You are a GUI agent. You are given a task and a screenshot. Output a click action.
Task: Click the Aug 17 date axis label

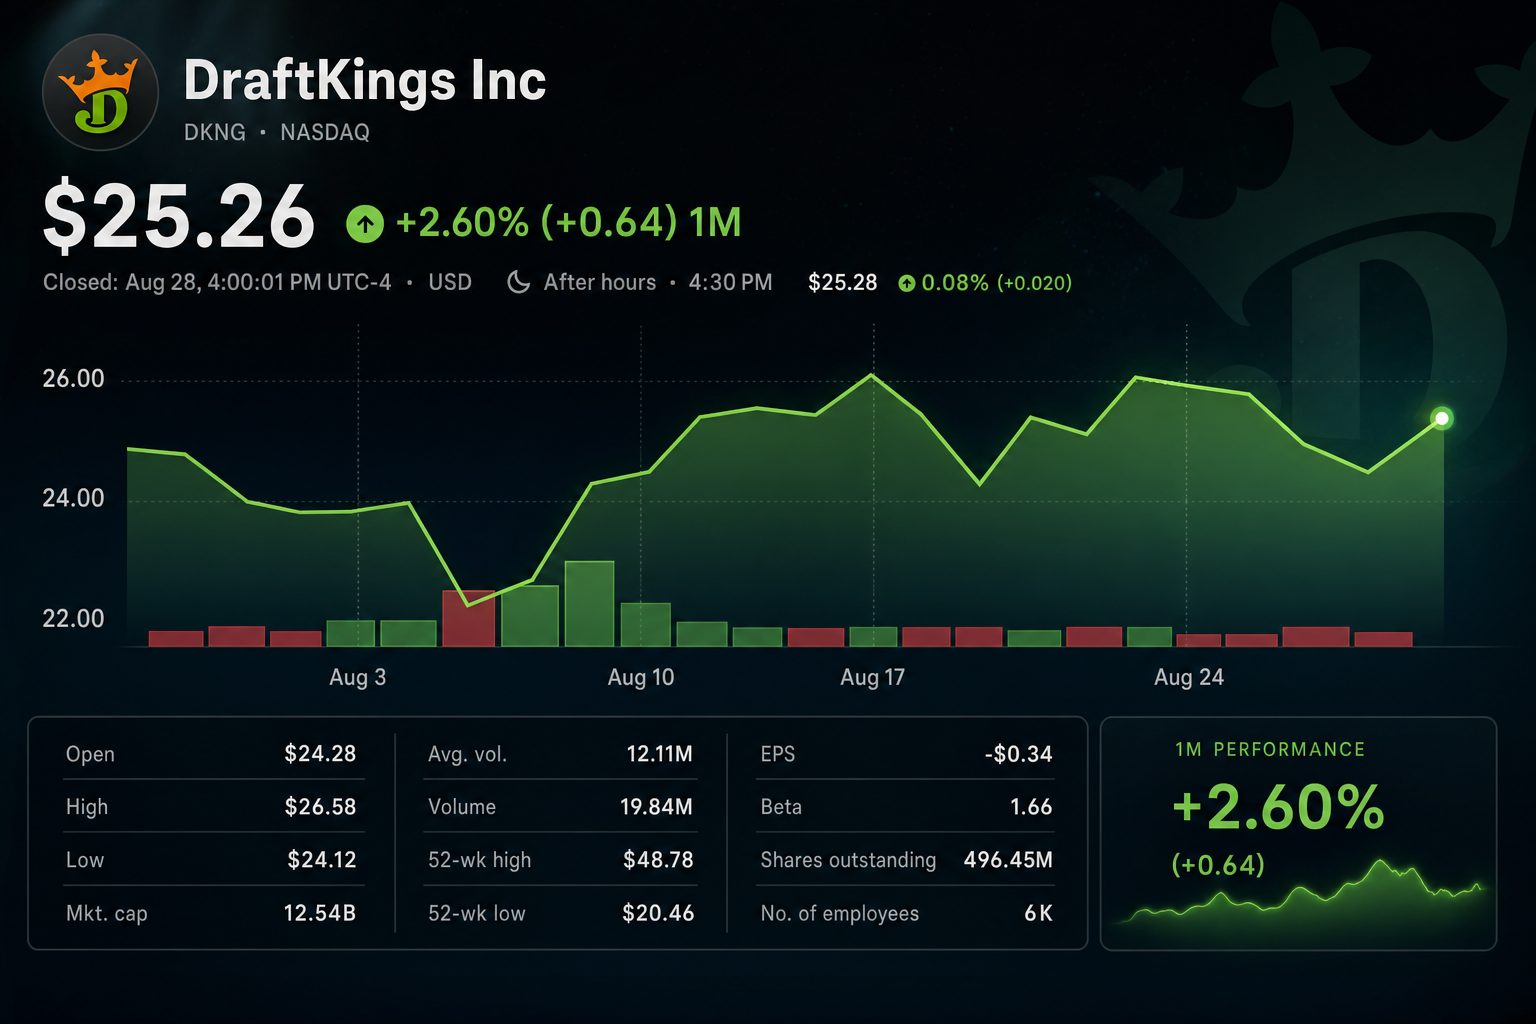tap(873, 677)
